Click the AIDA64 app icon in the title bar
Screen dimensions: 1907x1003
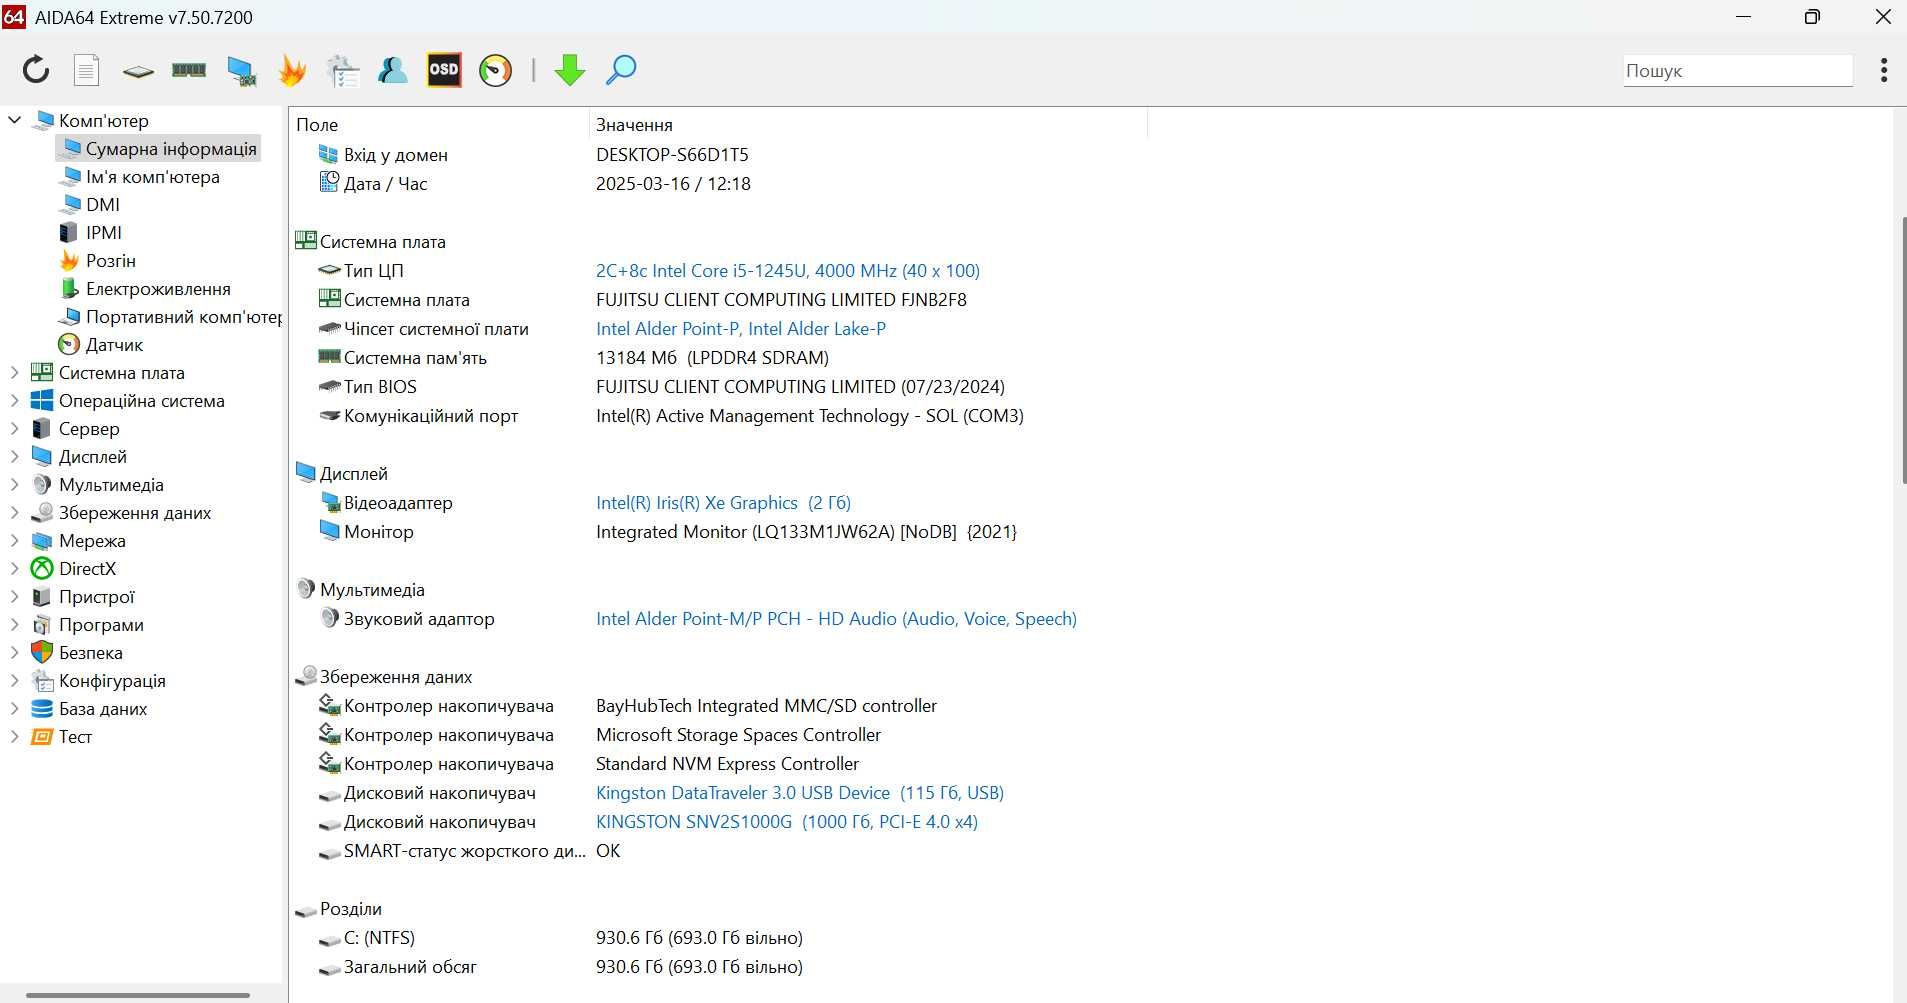pos(14,16)
